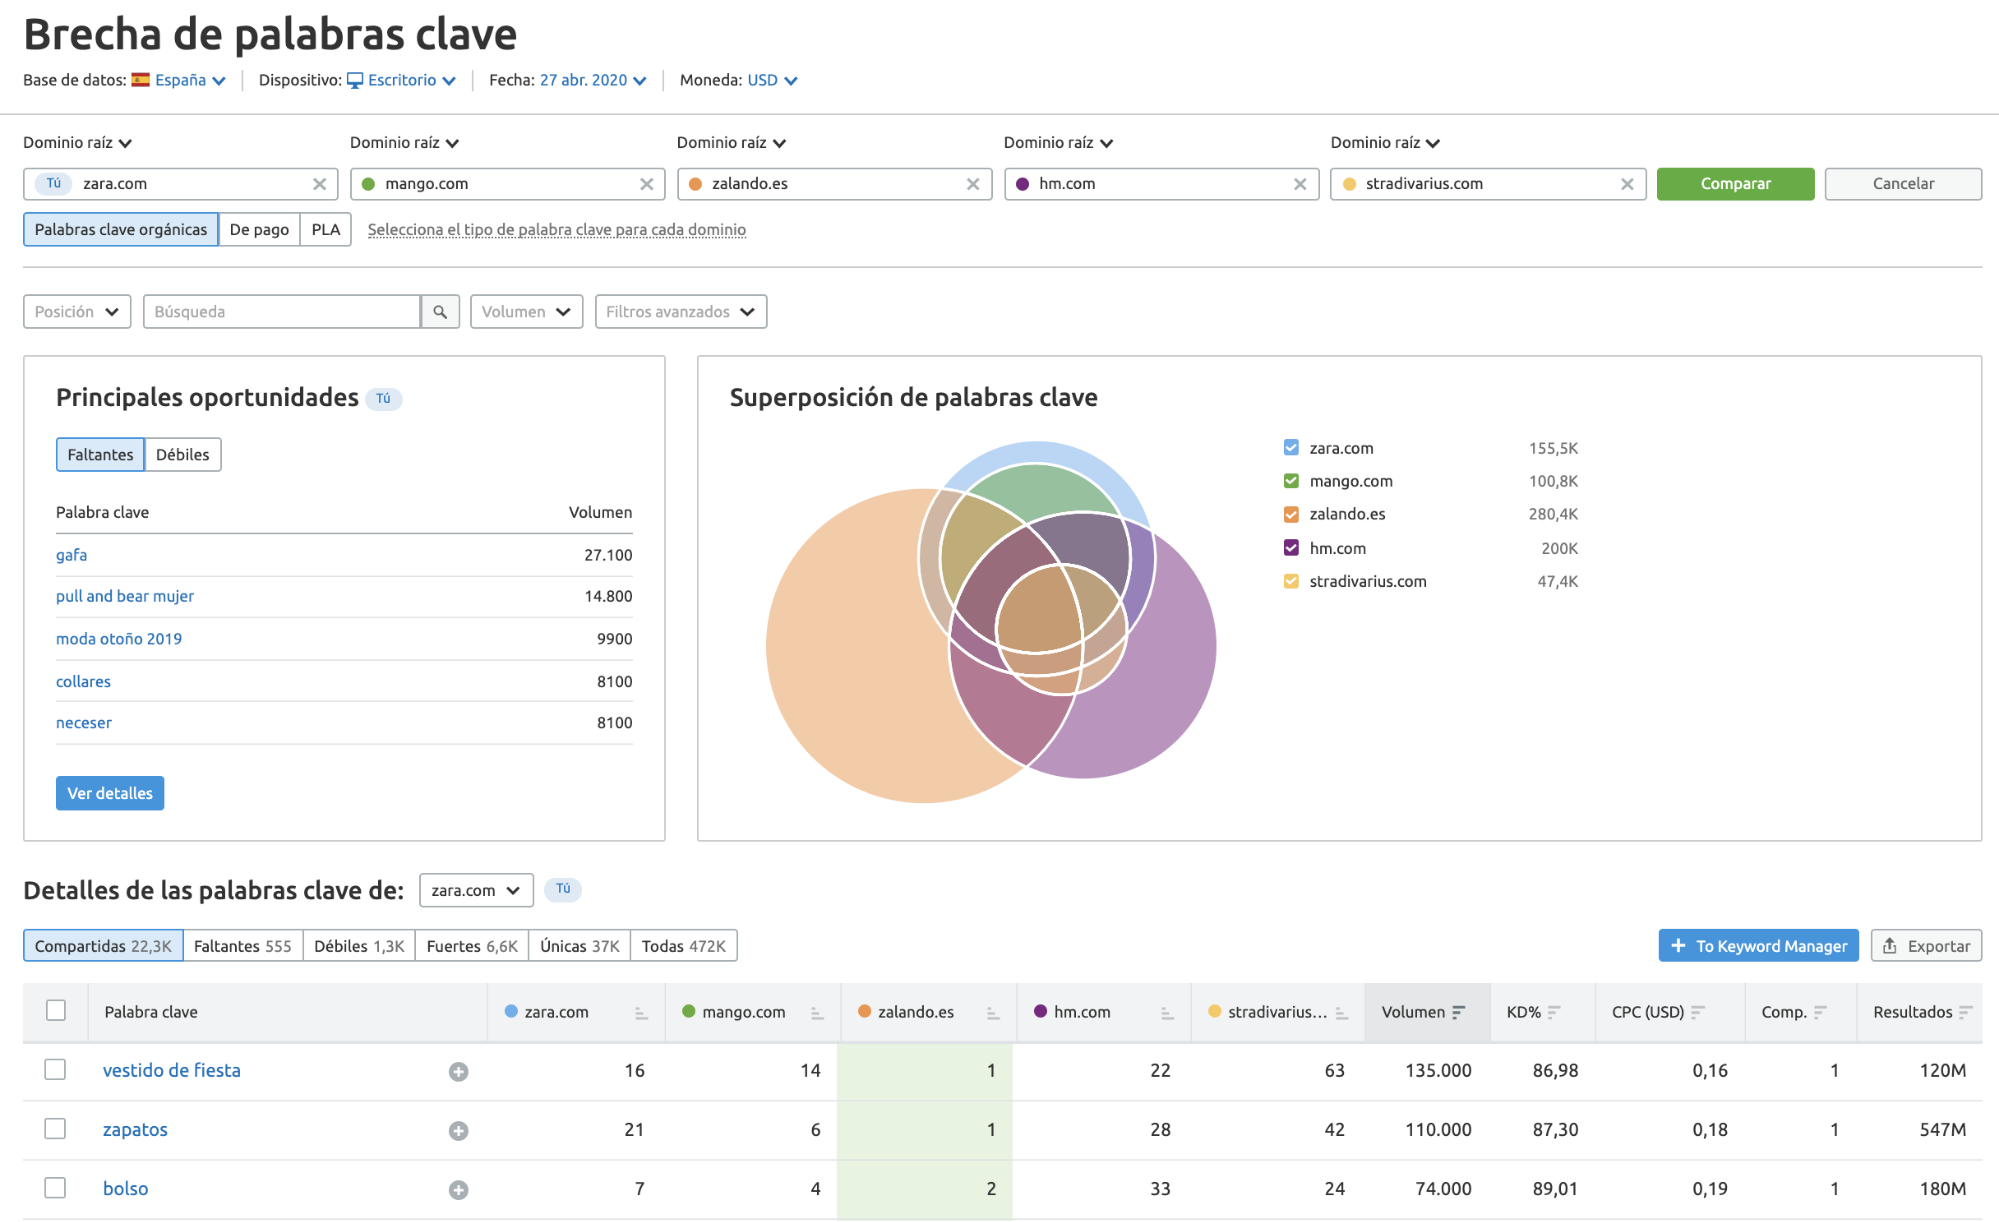
Task: Switch to the Faltantes 555 tab
Action: [242, 946]
